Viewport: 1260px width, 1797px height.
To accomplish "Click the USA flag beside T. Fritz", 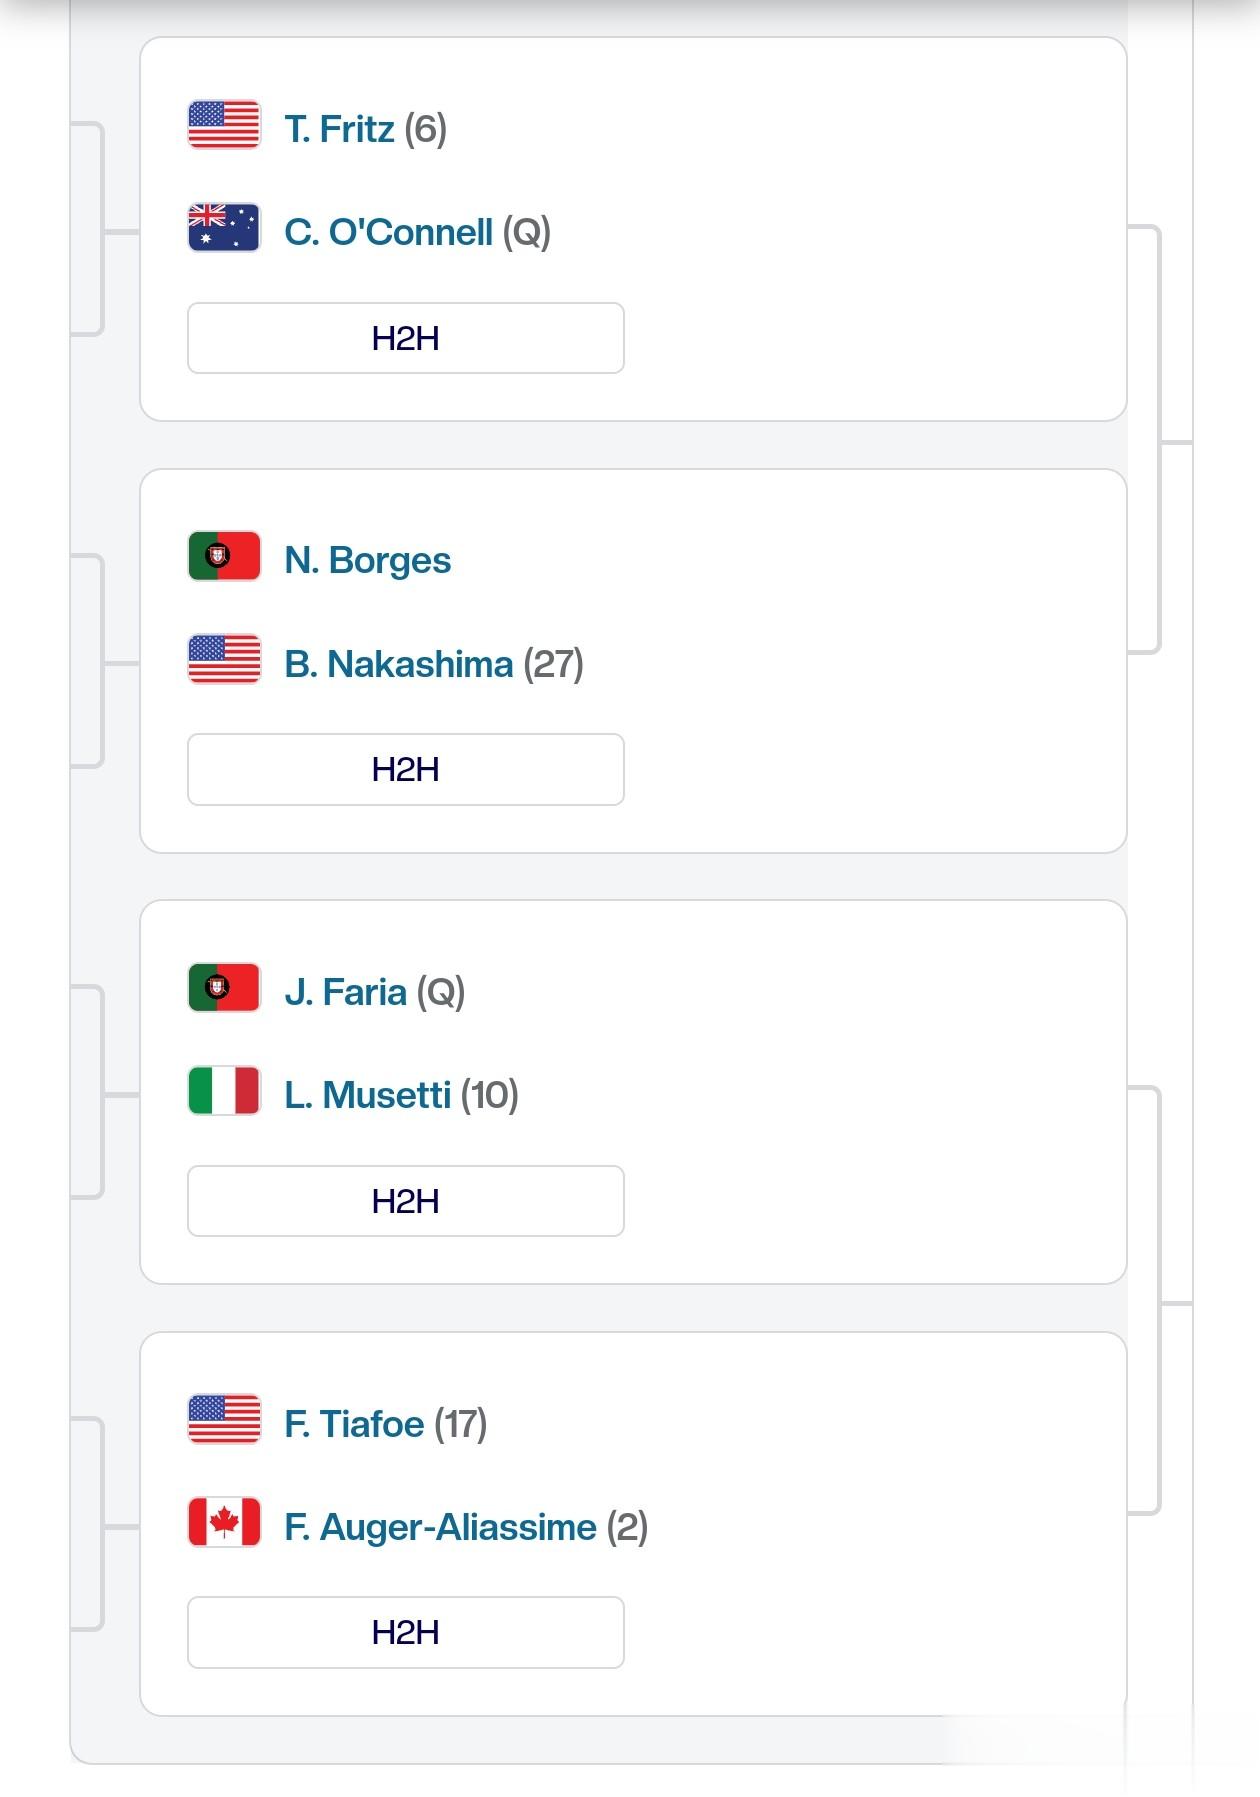I will 224,125.
